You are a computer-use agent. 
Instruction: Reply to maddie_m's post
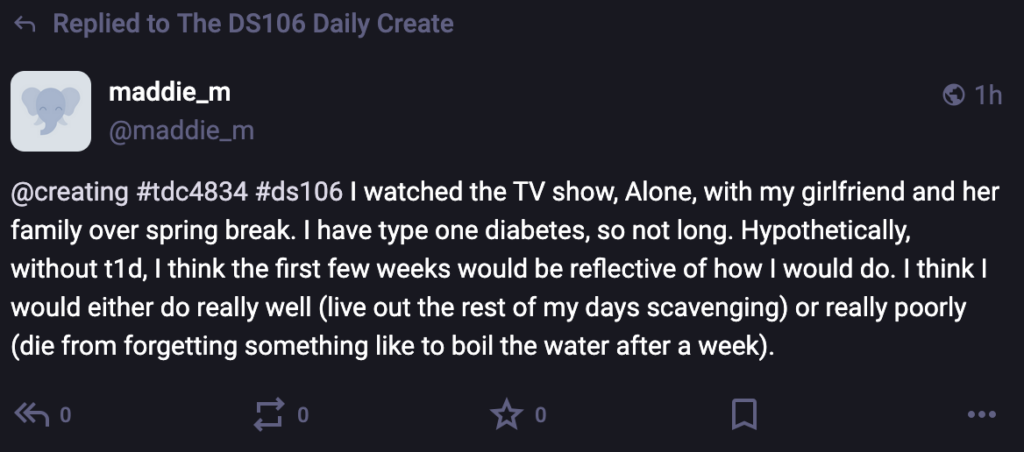point(32,414)
